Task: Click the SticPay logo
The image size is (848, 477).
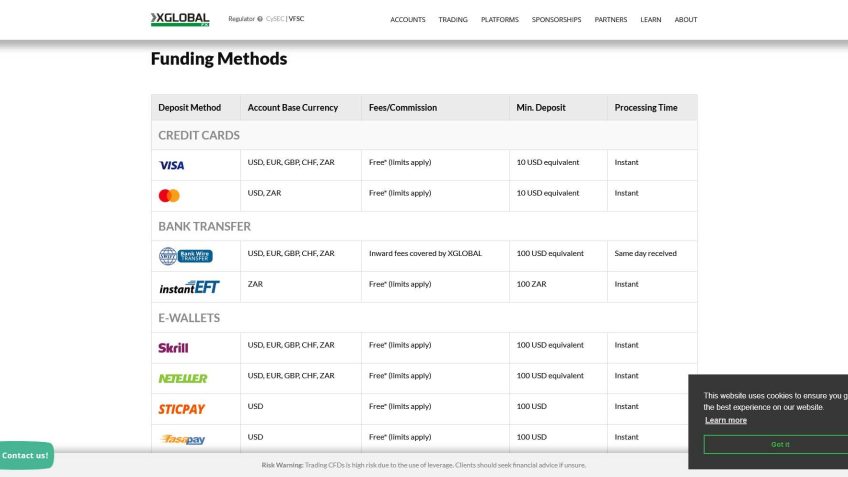Action: click(181, 409)
